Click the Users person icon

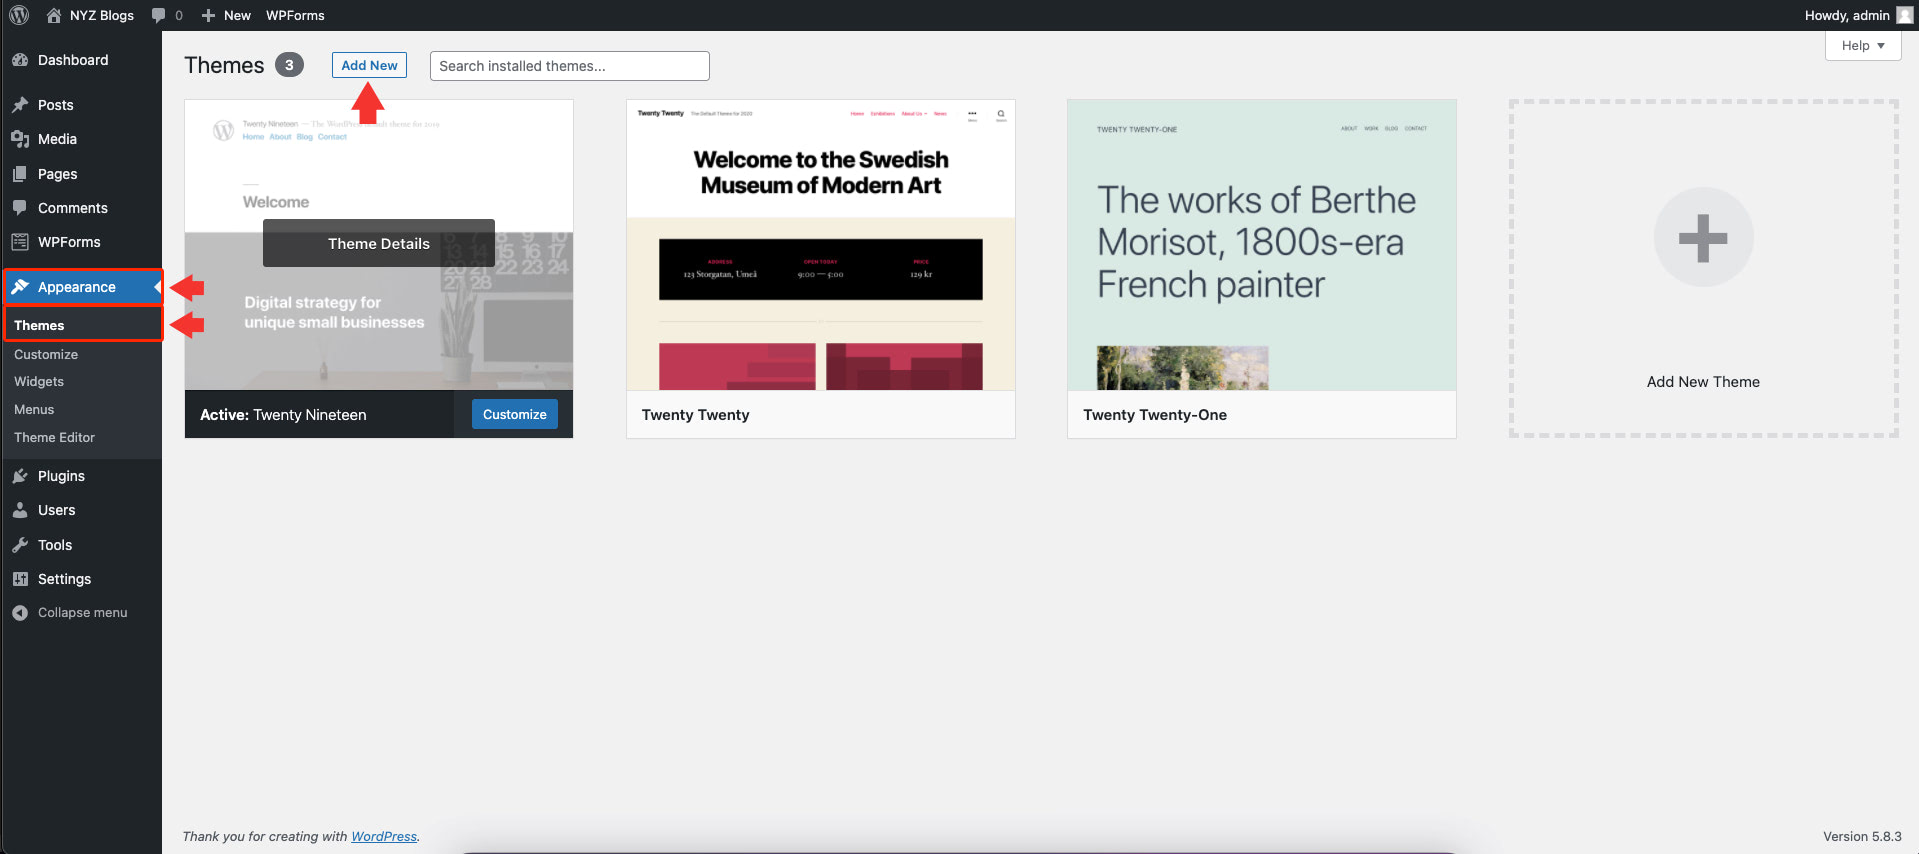tap(20, 510)
